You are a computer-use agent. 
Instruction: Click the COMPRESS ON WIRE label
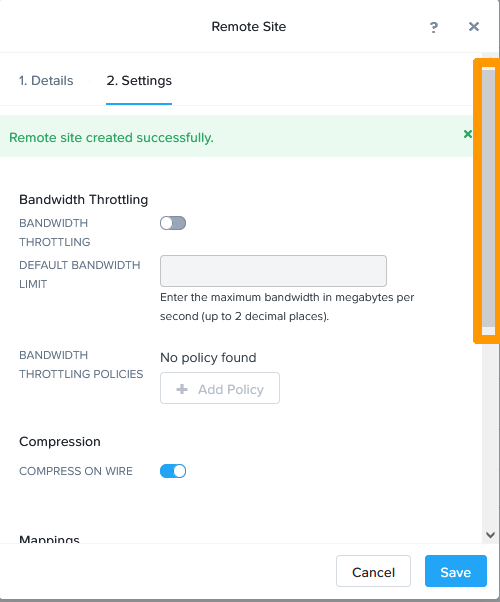tap(76, 471)
